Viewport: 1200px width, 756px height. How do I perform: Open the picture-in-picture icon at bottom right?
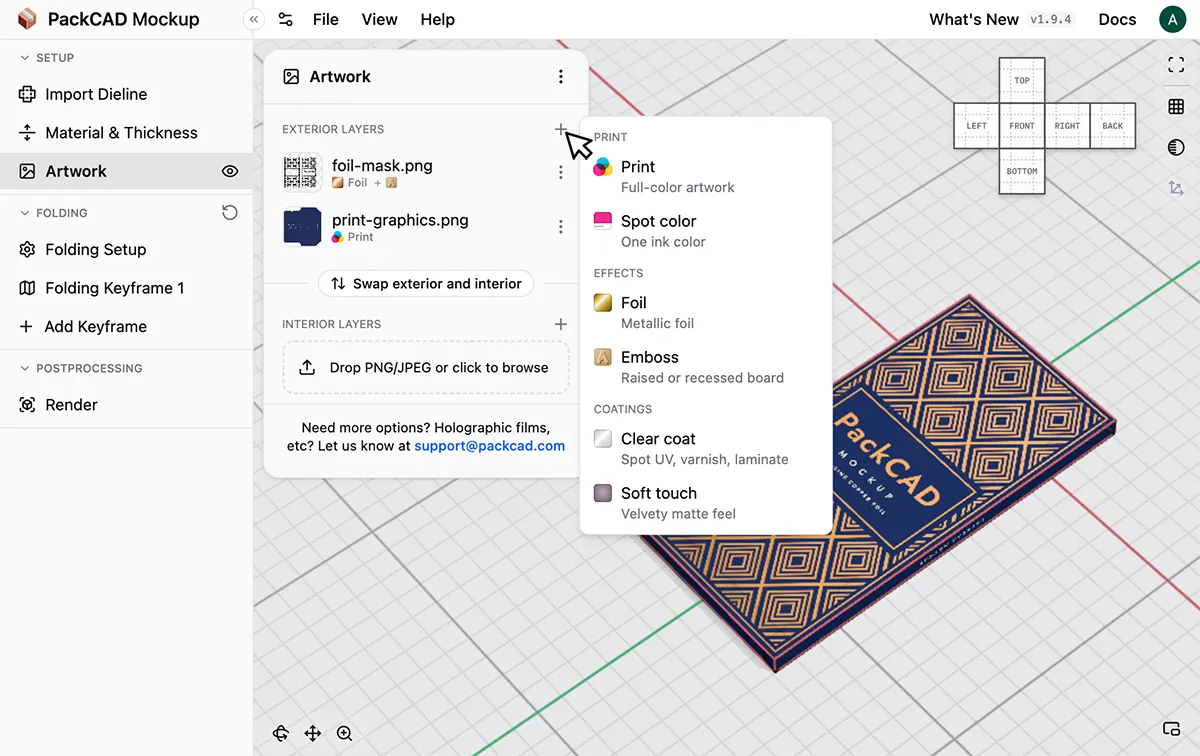coord(1172,728)
